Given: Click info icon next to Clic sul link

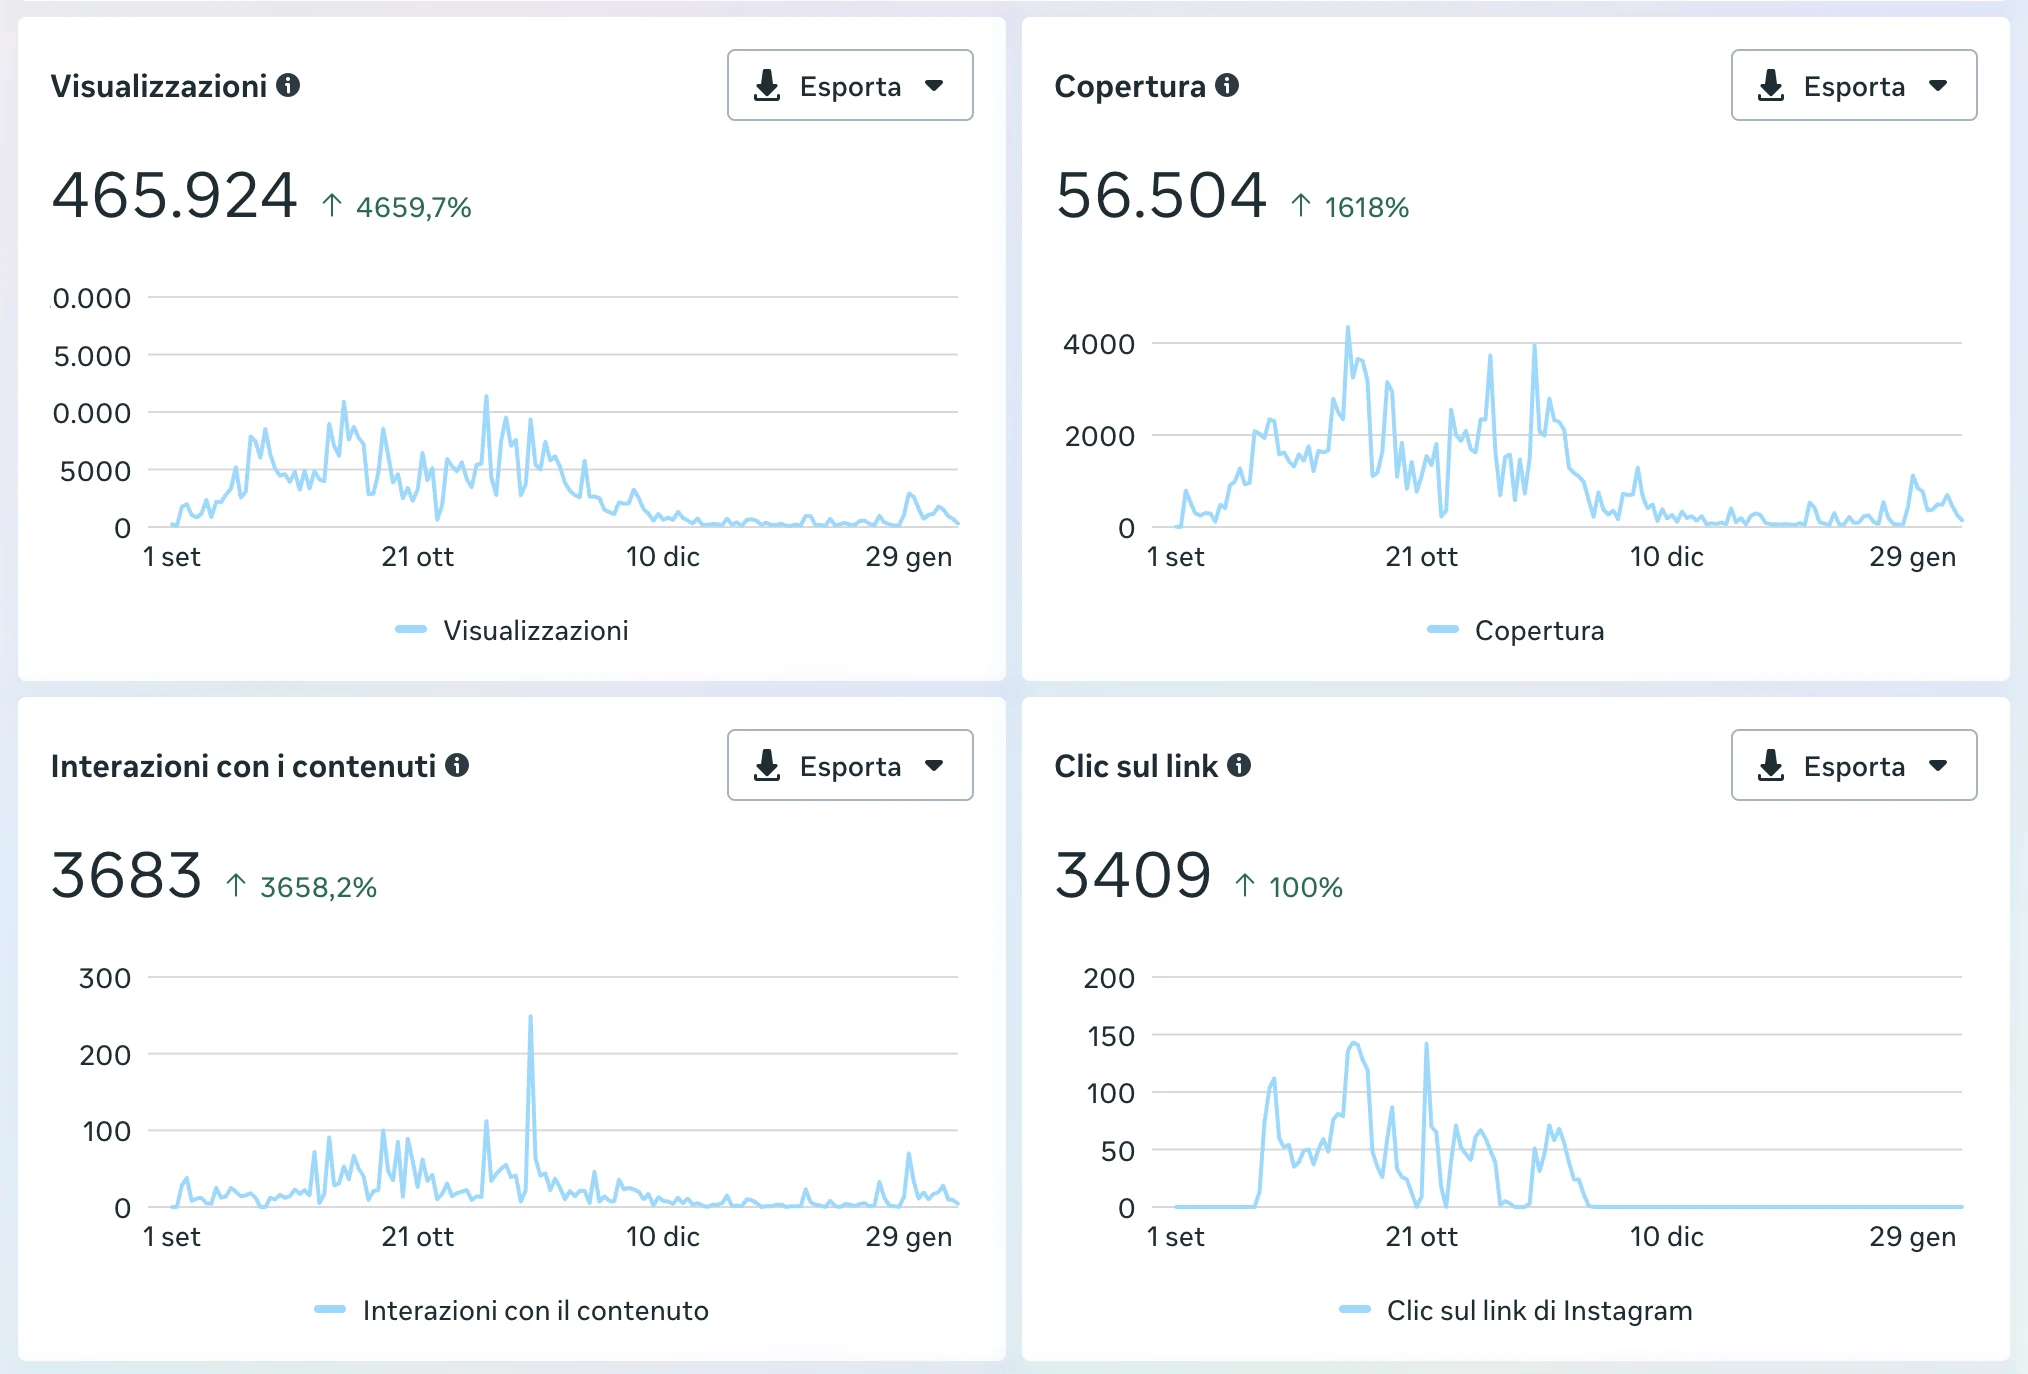Looking at the screenshot, I should point(1239,765).
